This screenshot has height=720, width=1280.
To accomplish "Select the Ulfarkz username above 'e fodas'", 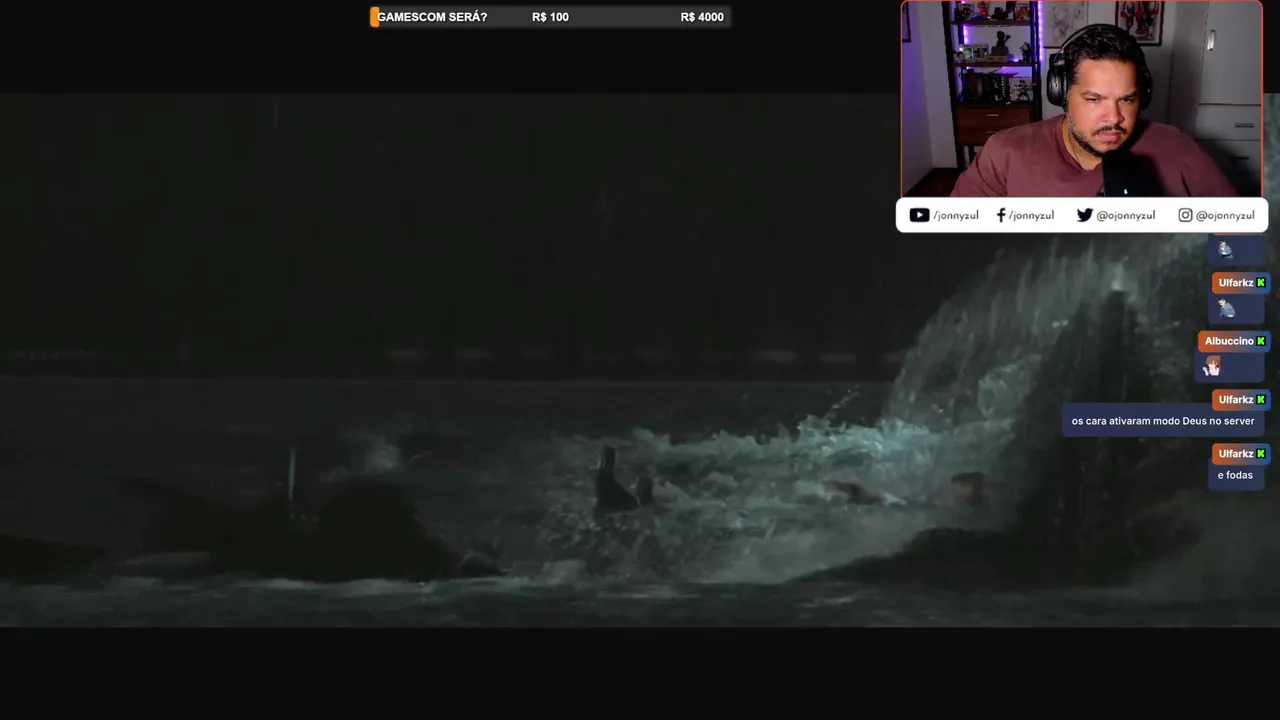I will click(x=1236, y=454).
